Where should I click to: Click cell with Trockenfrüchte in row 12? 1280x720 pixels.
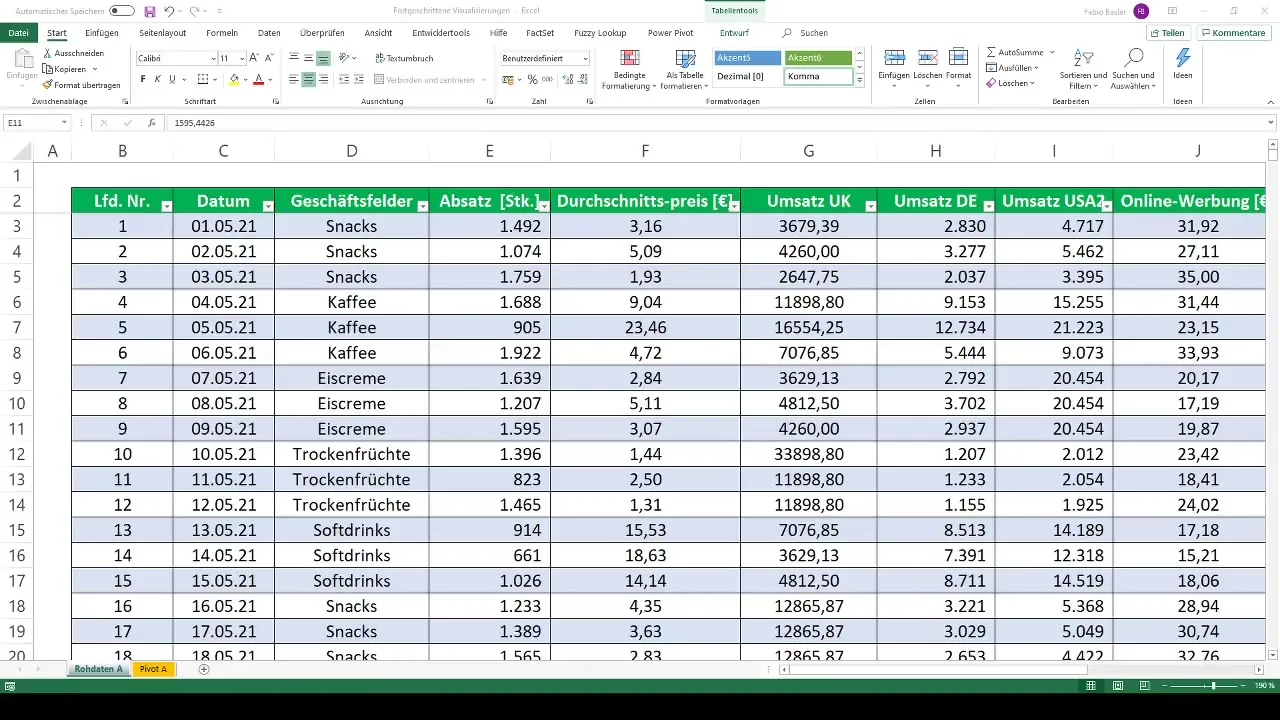point(351,454)
